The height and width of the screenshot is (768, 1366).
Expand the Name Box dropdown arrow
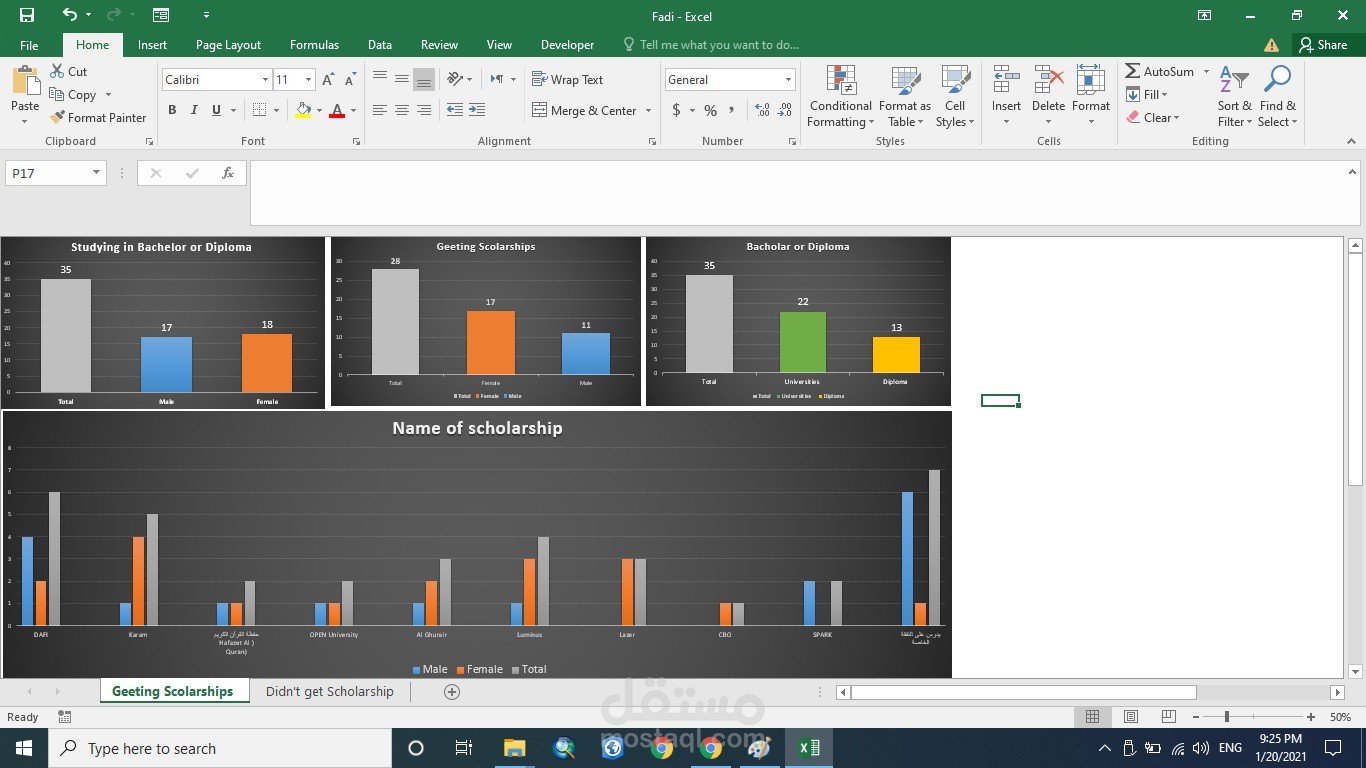tap(97, 173)
